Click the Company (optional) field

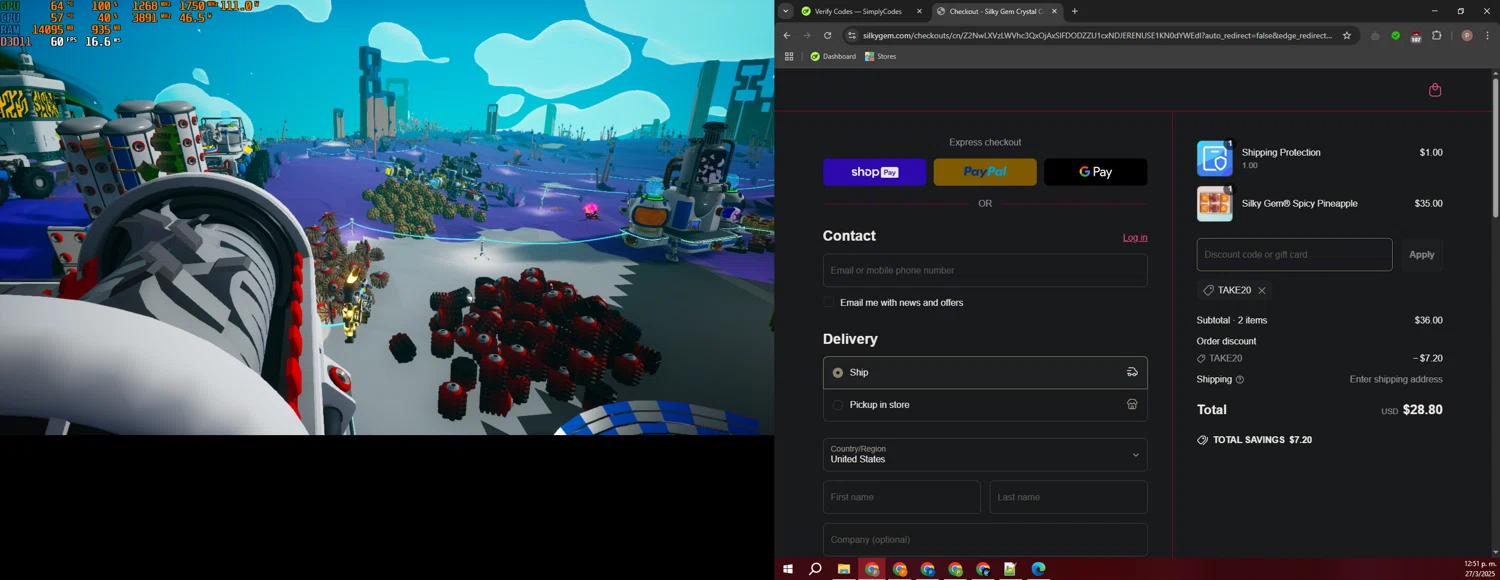[985, 539]
